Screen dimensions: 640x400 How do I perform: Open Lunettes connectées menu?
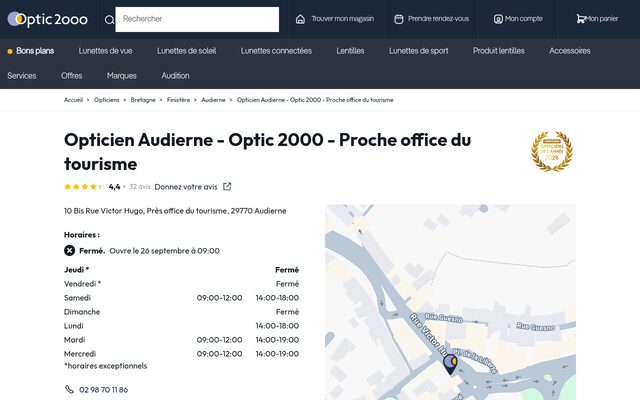click(x=276, y=51)
